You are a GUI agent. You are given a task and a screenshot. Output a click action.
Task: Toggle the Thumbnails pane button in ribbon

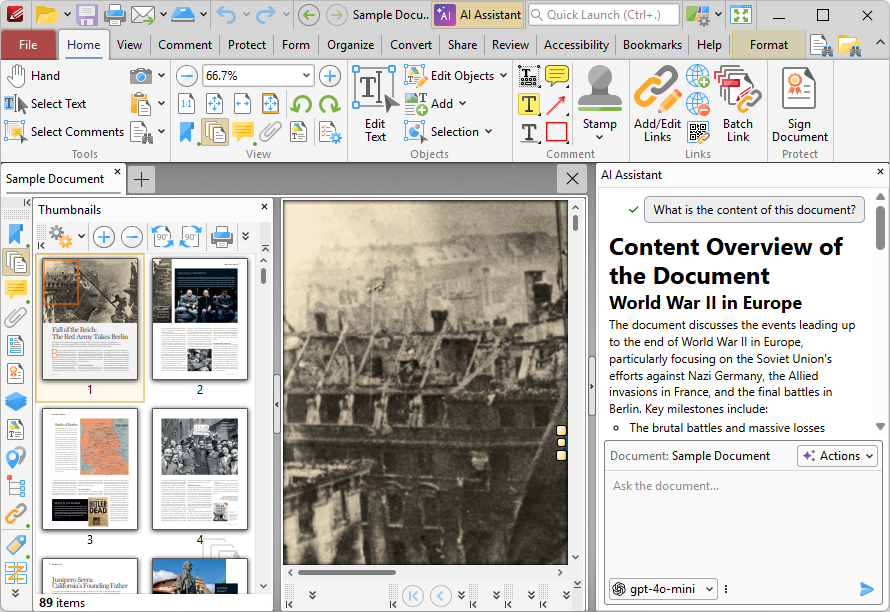(x=215, y=132)
